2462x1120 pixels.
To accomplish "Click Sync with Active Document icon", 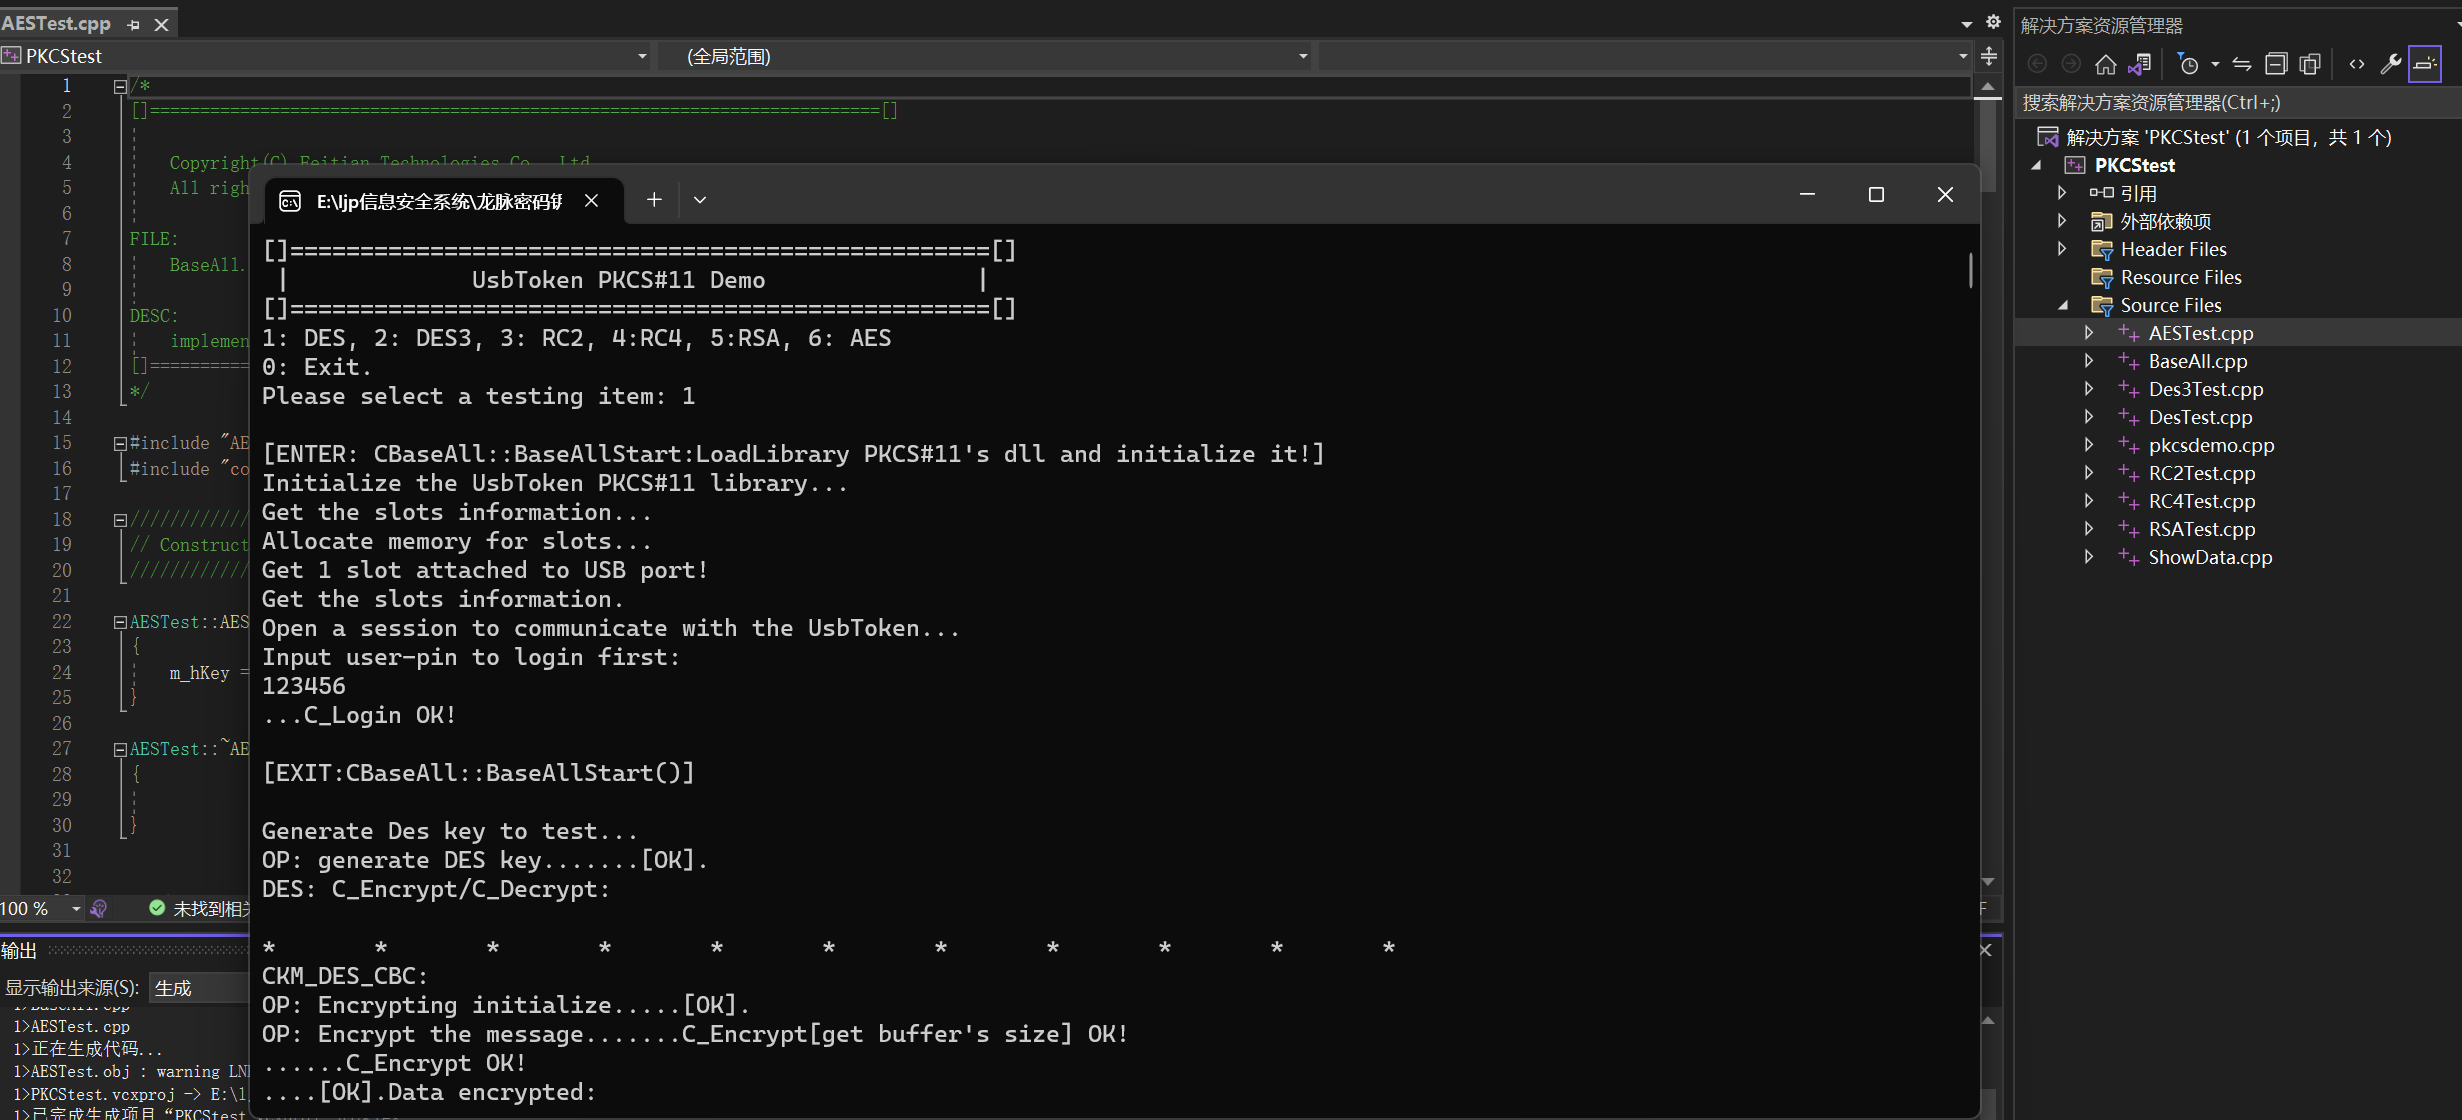I will coord(2242,65).
